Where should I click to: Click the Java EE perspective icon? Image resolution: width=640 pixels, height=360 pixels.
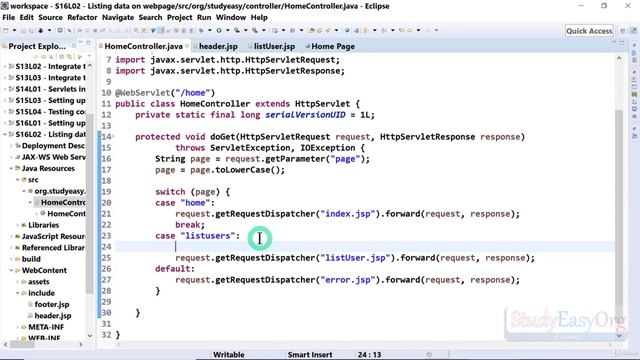pos(633,31)
